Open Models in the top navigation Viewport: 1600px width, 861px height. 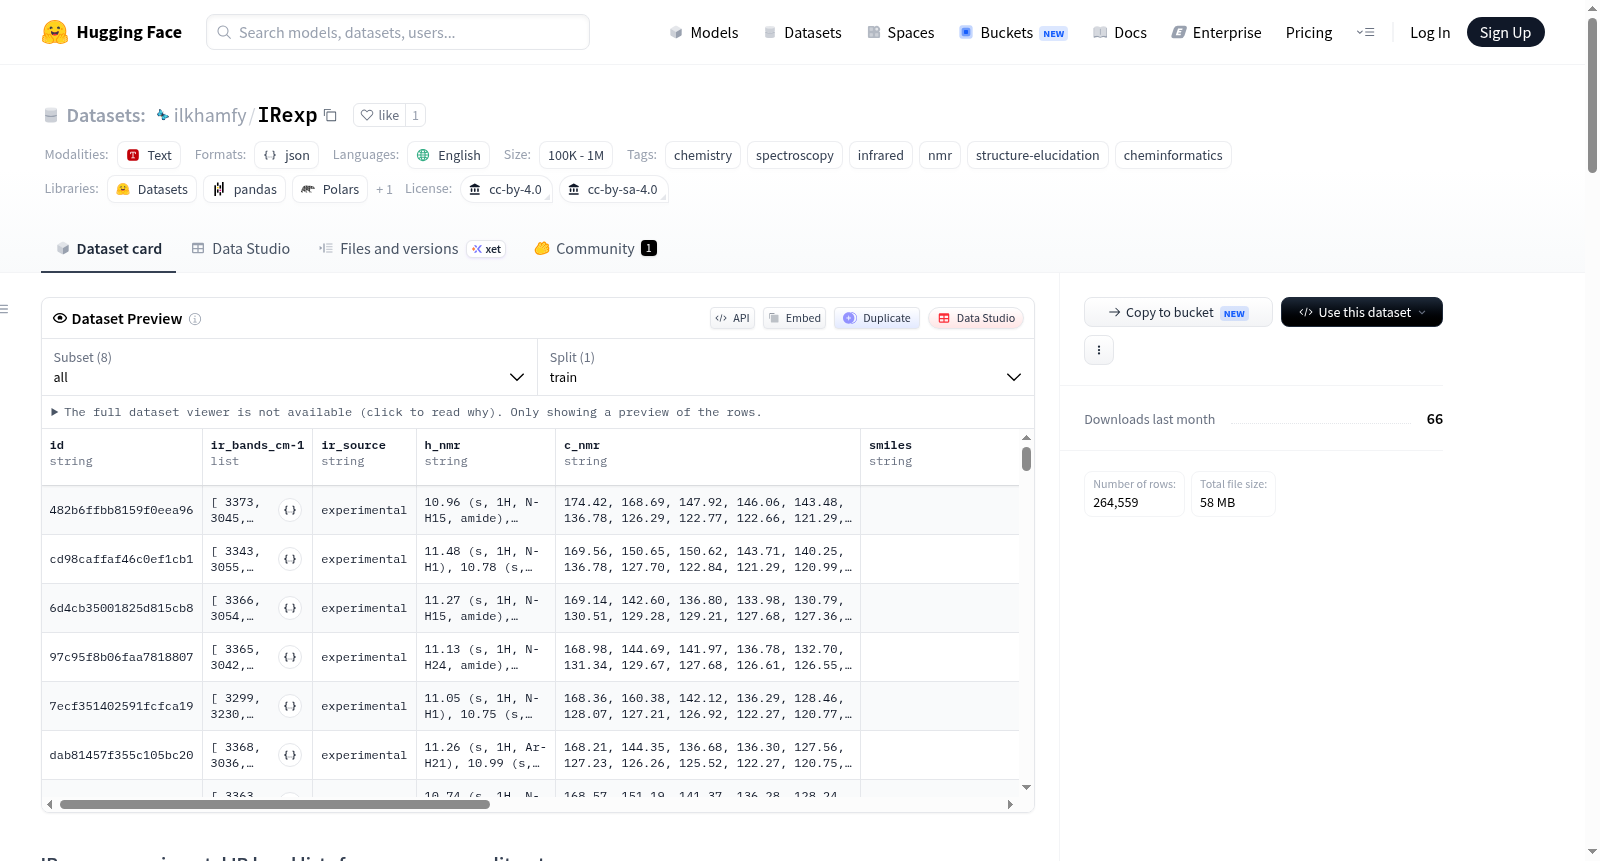pos(704,33)
